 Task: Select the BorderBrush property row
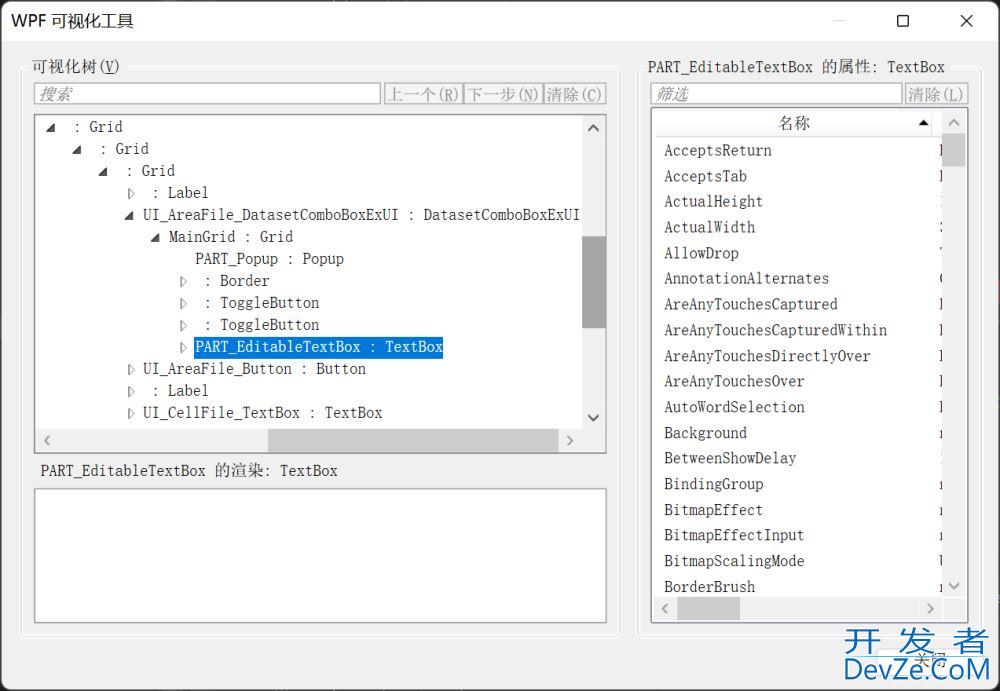(798, 586)
